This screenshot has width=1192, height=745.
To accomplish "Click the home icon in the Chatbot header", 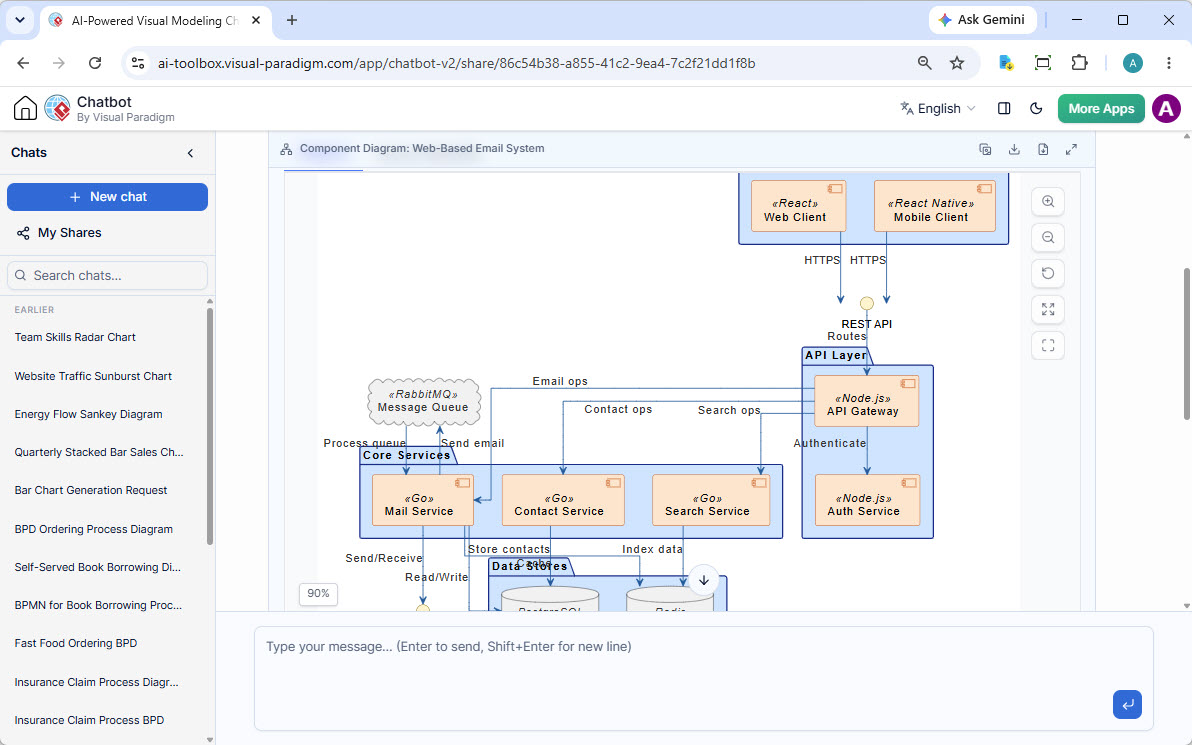I will pyautogui.click(x=25, y=109).
